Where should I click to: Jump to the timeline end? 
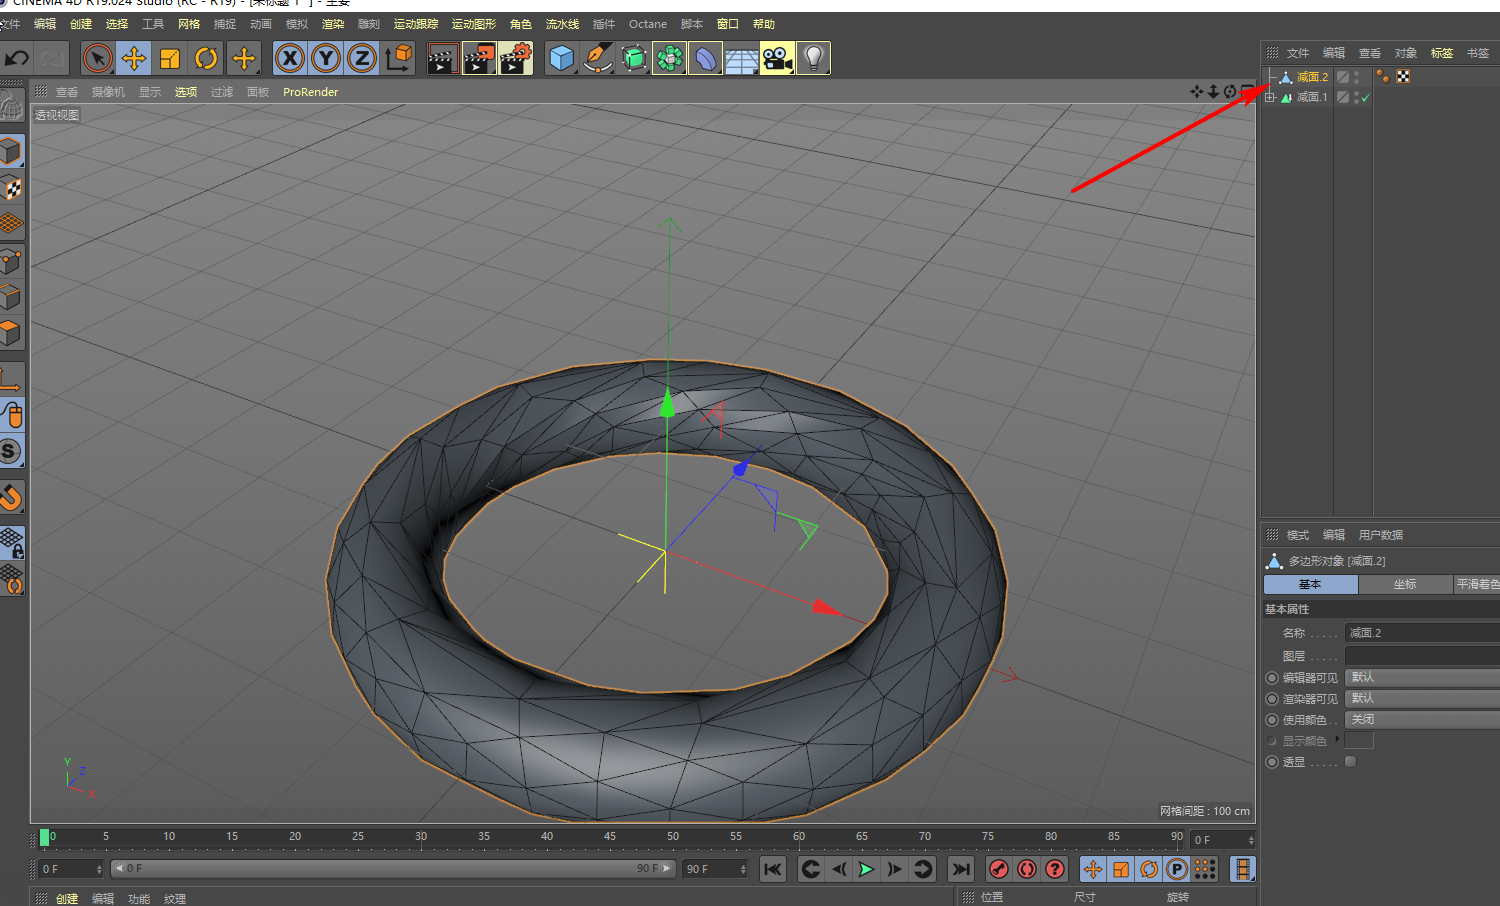click(961, 869)
